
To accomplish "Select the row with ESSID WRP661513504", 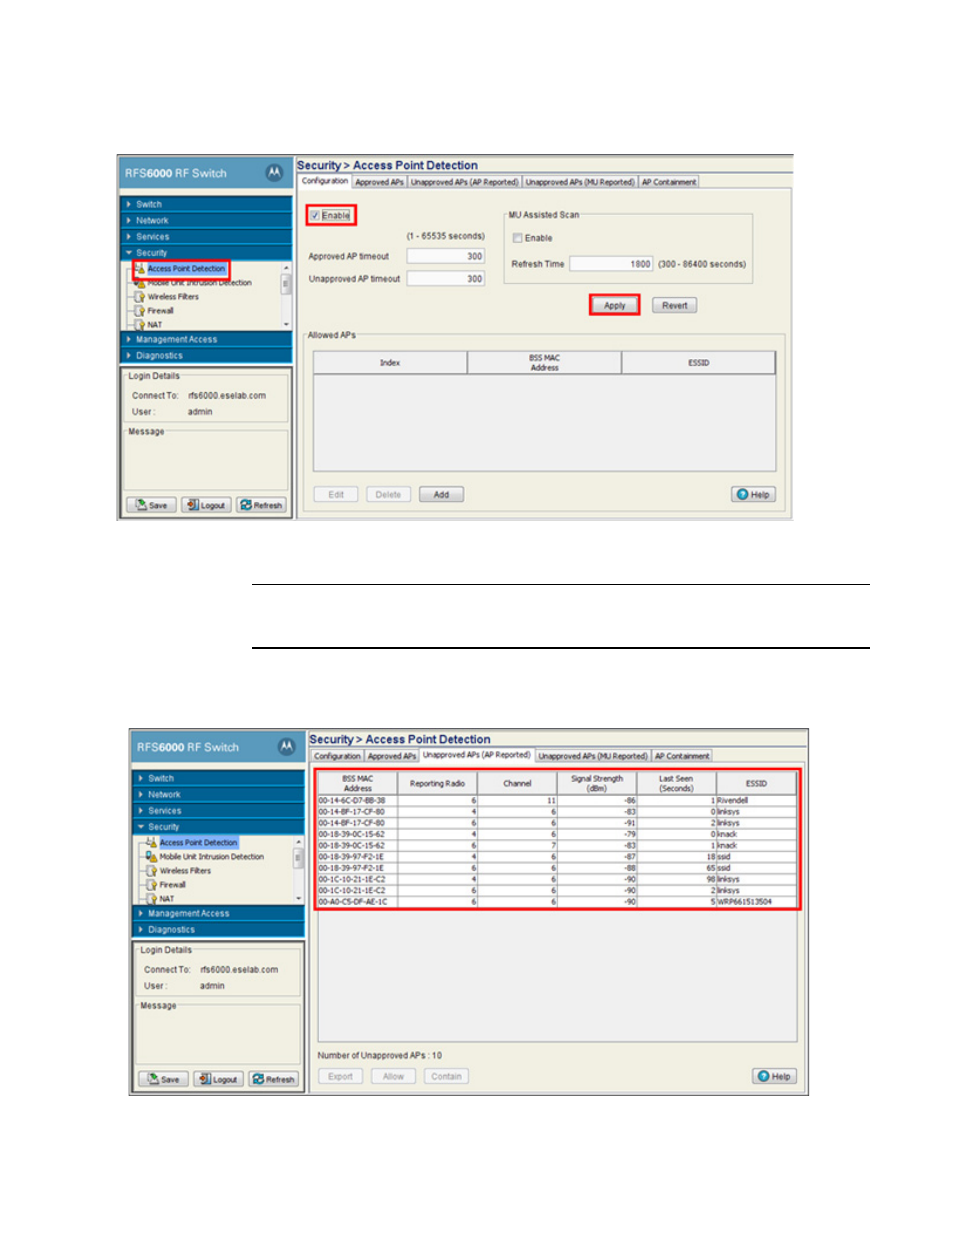I will point(557,902).
